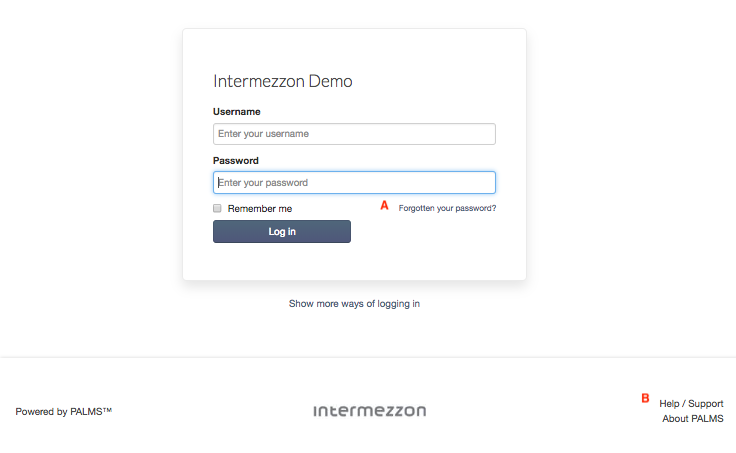Open the About PALMS link
This screenshot has width=736, height=453.
point(693,419)
